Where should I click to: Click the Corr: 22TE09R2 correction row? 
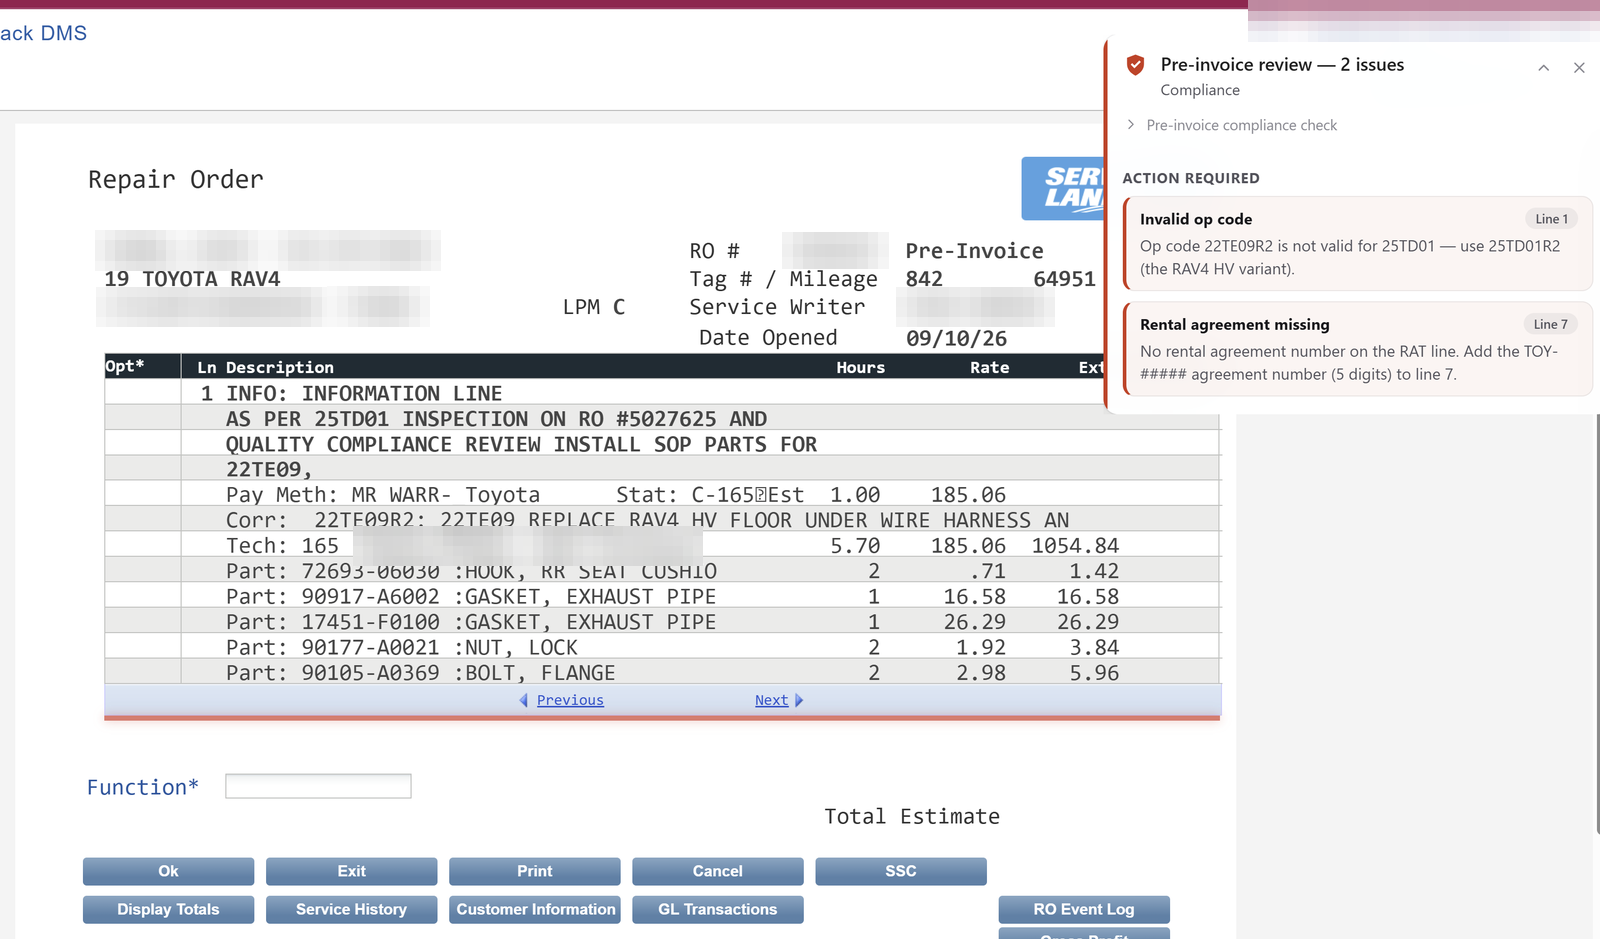662,520
